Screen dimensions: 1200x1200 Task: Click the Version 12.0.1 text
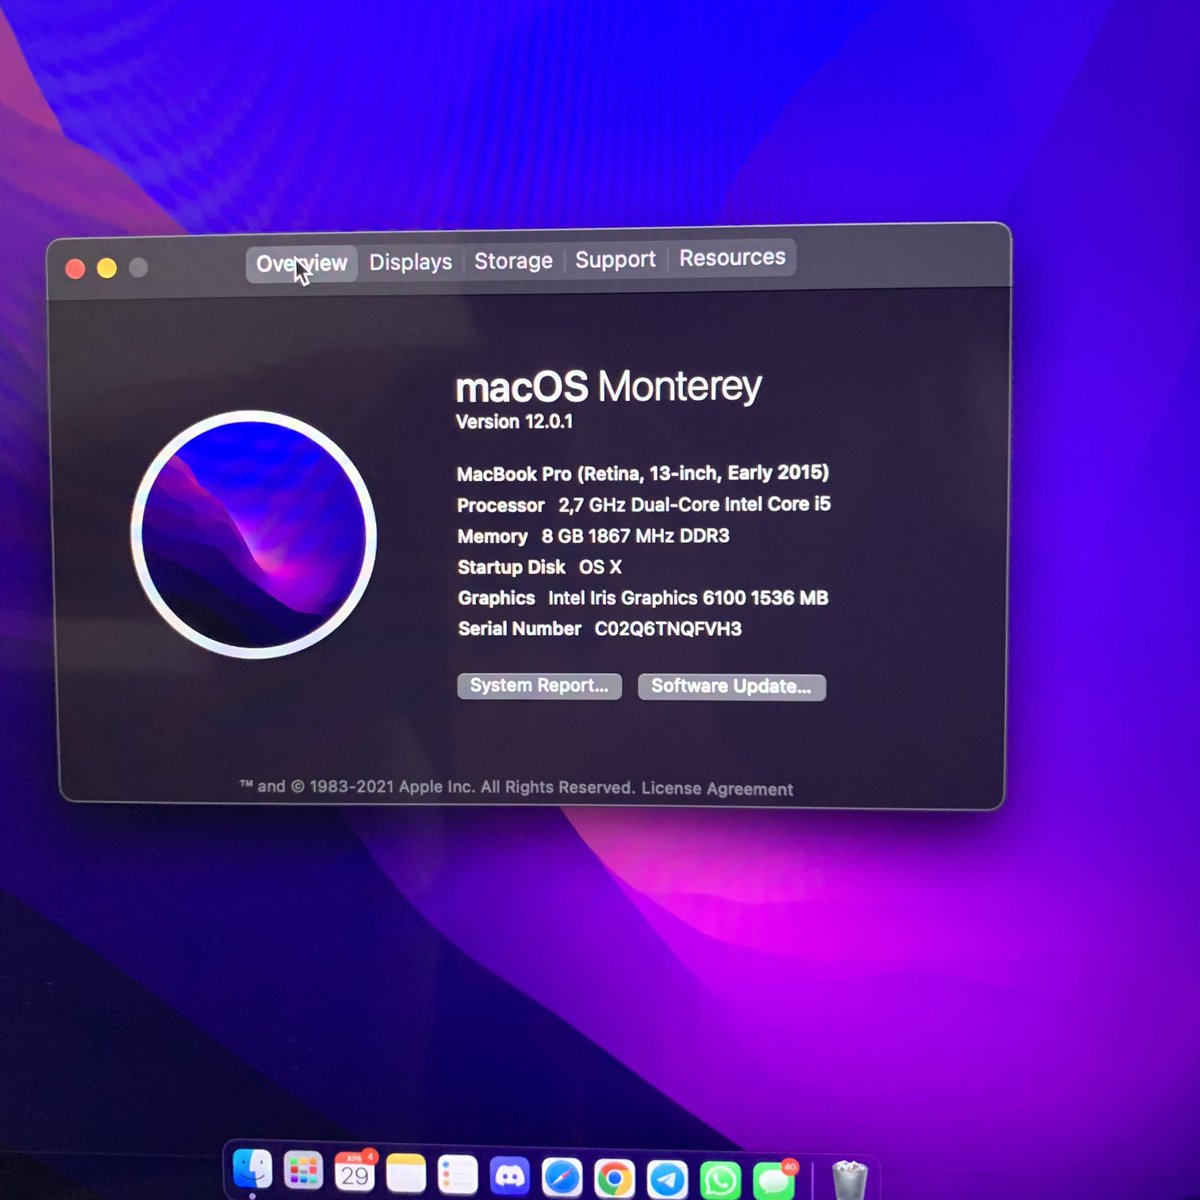514,422
